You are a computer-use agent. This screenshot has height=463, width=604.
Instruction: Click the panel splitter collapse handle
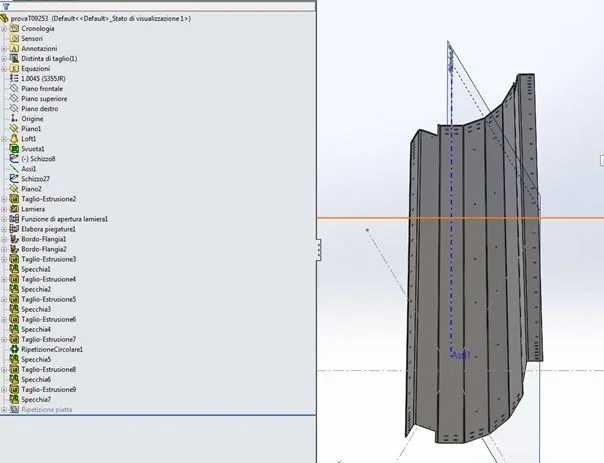[319, 249]
